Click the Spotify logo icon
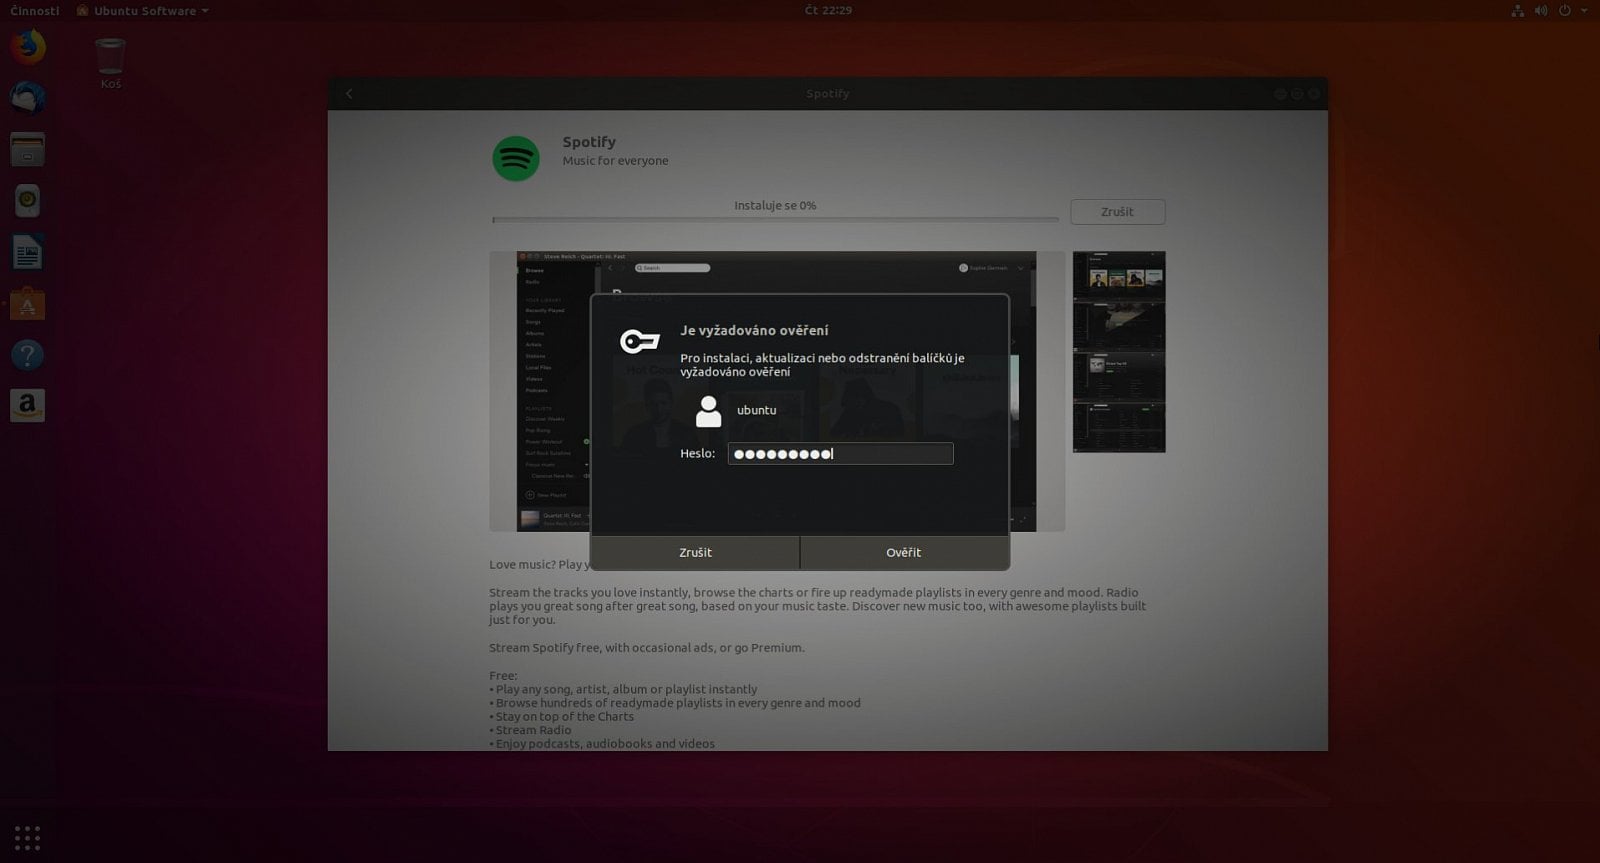Screen dimensions: 1600x863 coord(516,158)
